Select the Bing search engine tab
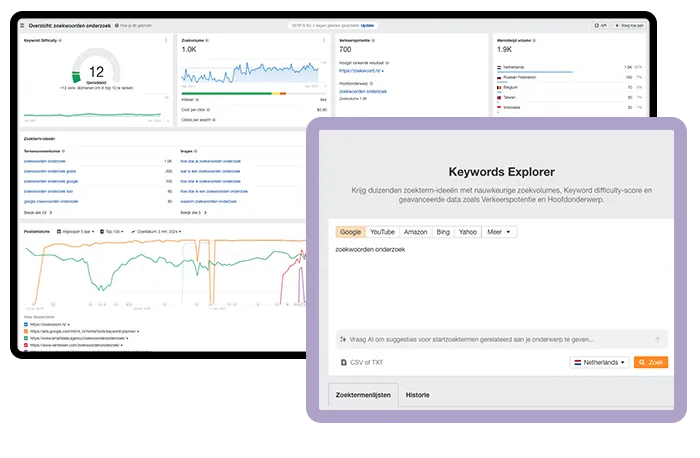This screenshot has width=700, height=458. pyautogui.click(x=443, y=232)
